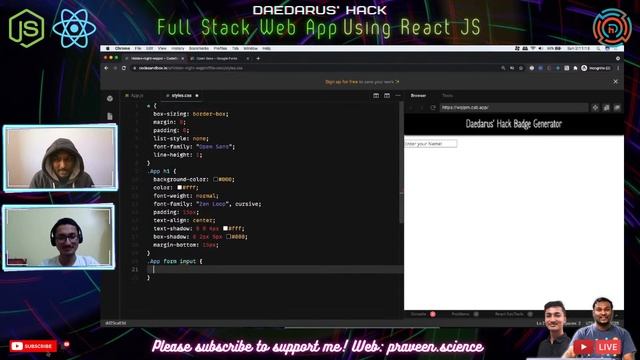640x360 pixels.
Task: Open the CodeSandbox menu icon in the sidebar
Action: [x=110, y=98]
